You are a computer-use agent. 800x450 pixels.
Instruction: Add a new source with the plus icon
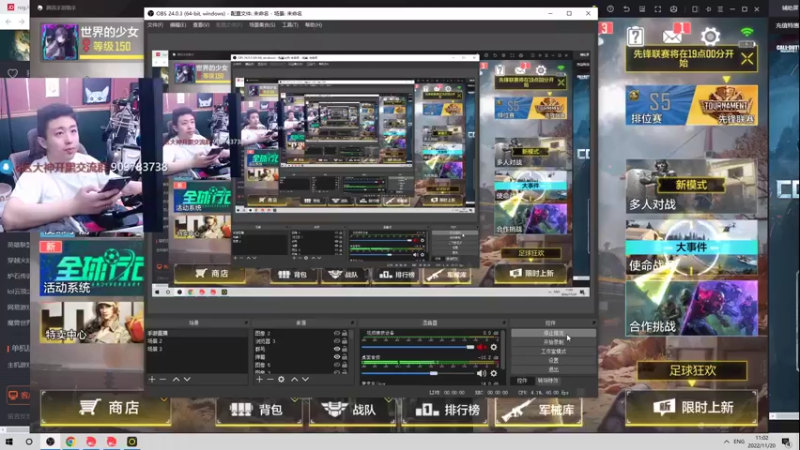pos(259,380)
